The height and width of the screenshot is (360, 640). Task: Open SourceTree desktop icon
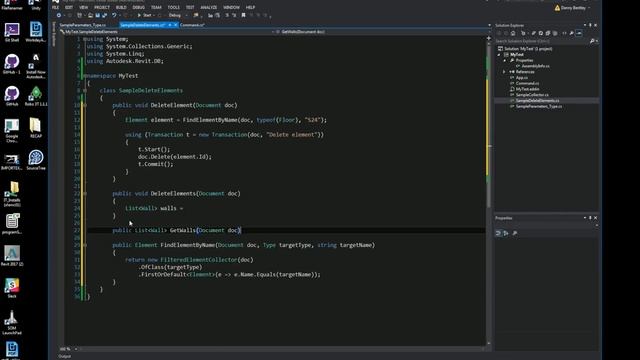point(36,160)
